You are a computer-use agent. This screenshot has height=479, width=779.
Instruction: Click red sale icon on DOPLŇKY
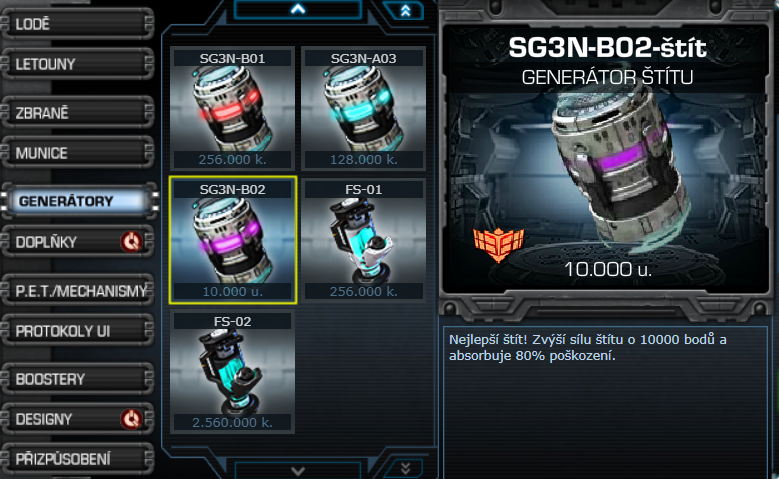click(132, 242)
